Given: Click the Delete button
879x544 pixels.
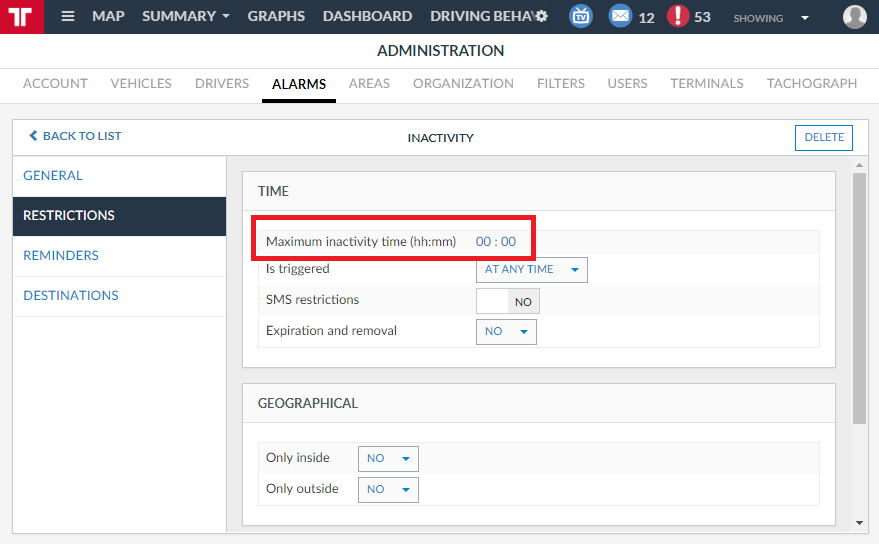Looking at the screenshot, I should point(823,138).
